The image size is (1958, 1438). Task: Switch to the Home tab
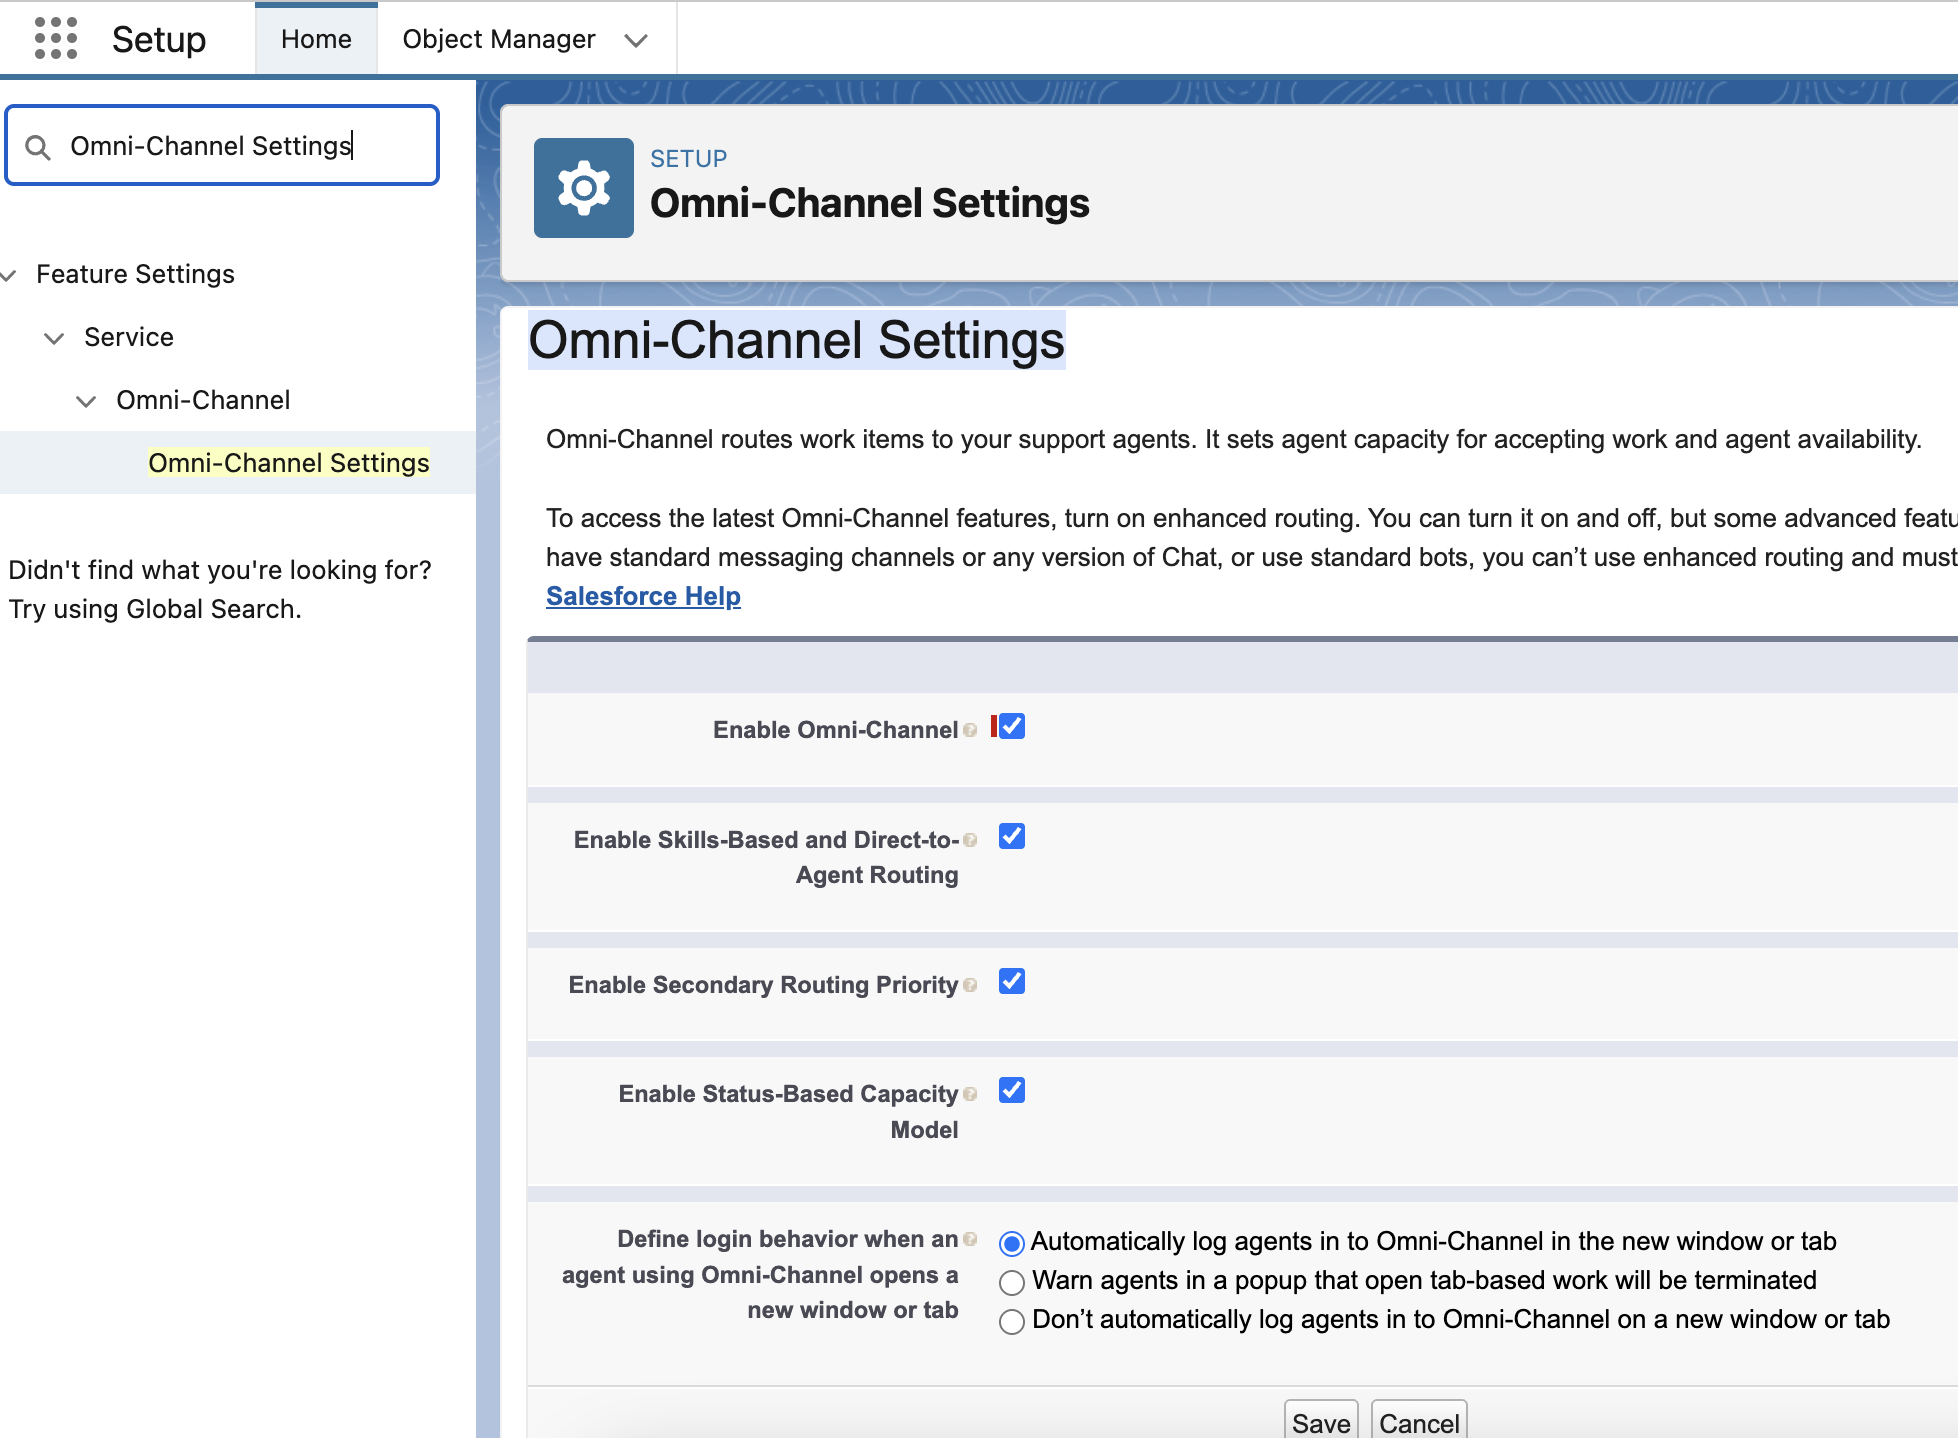[316, 39]
